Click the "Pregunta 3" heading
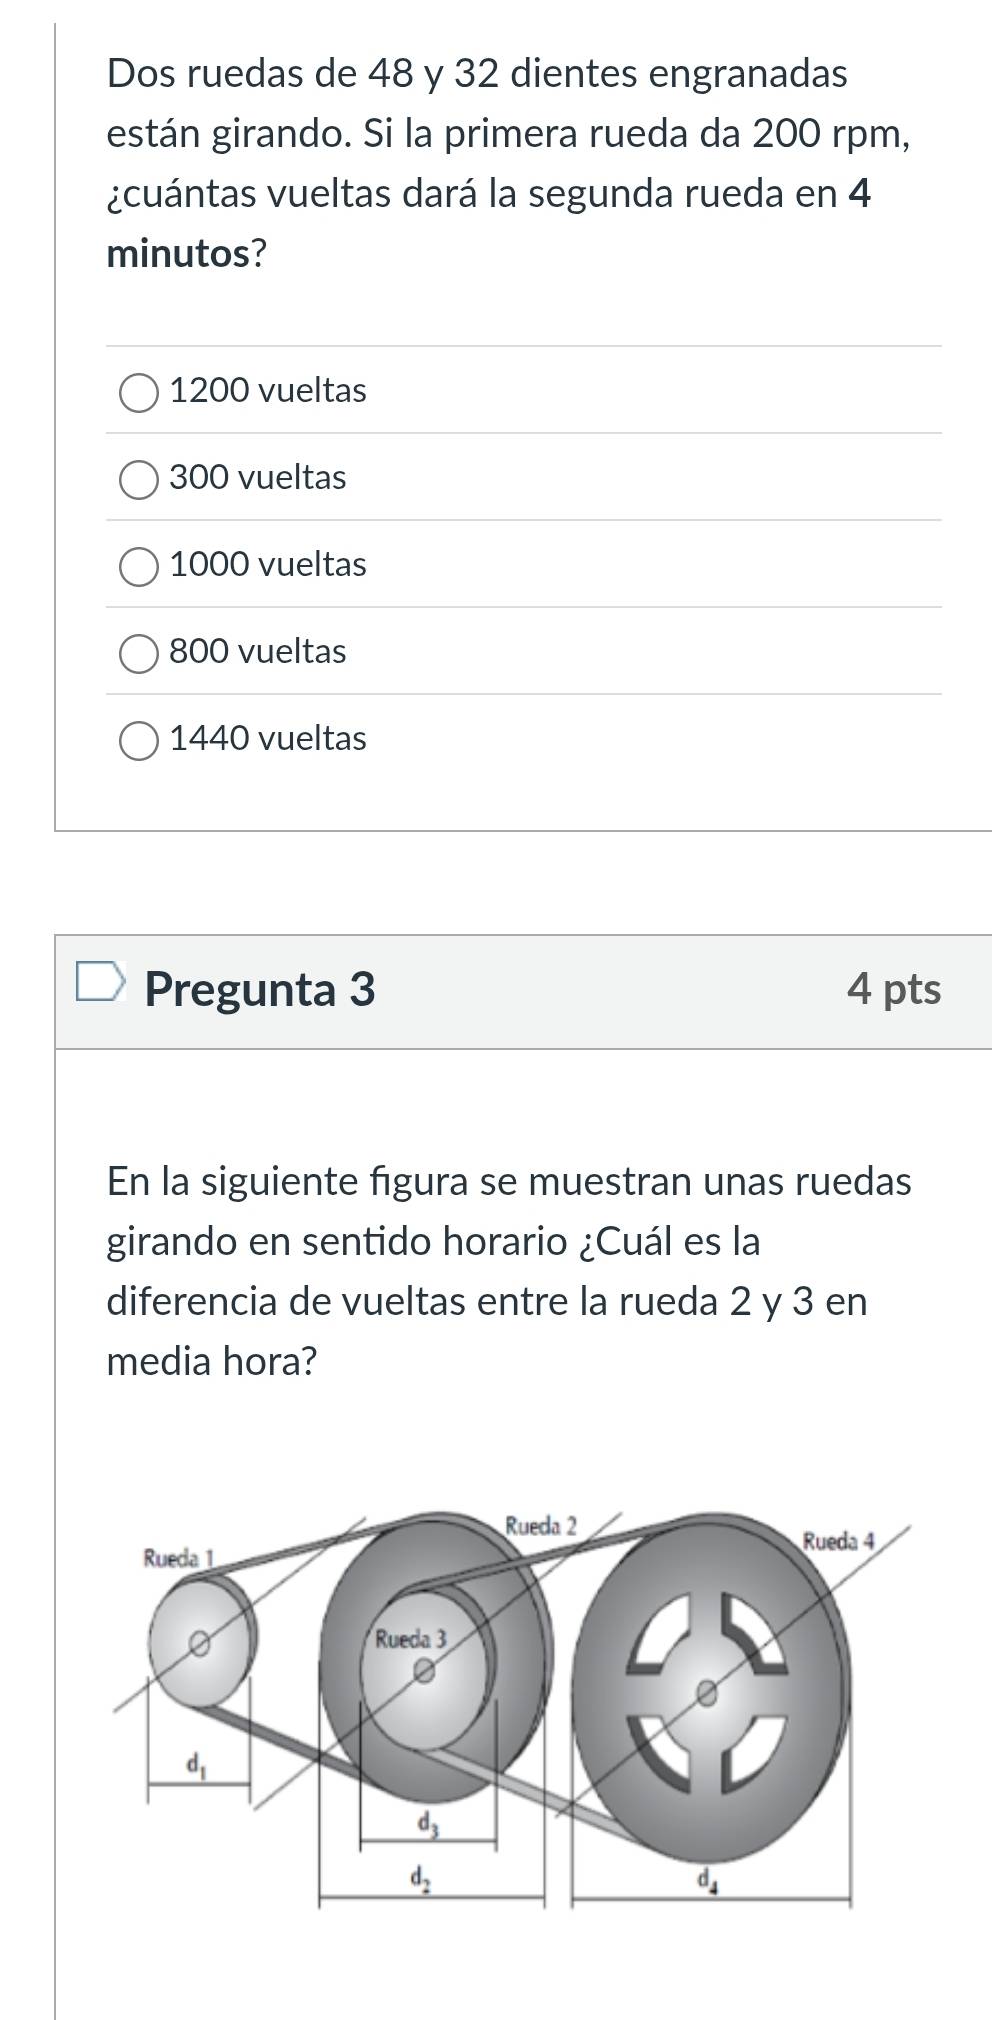The image size is (992, 2020). click(260, 989)
